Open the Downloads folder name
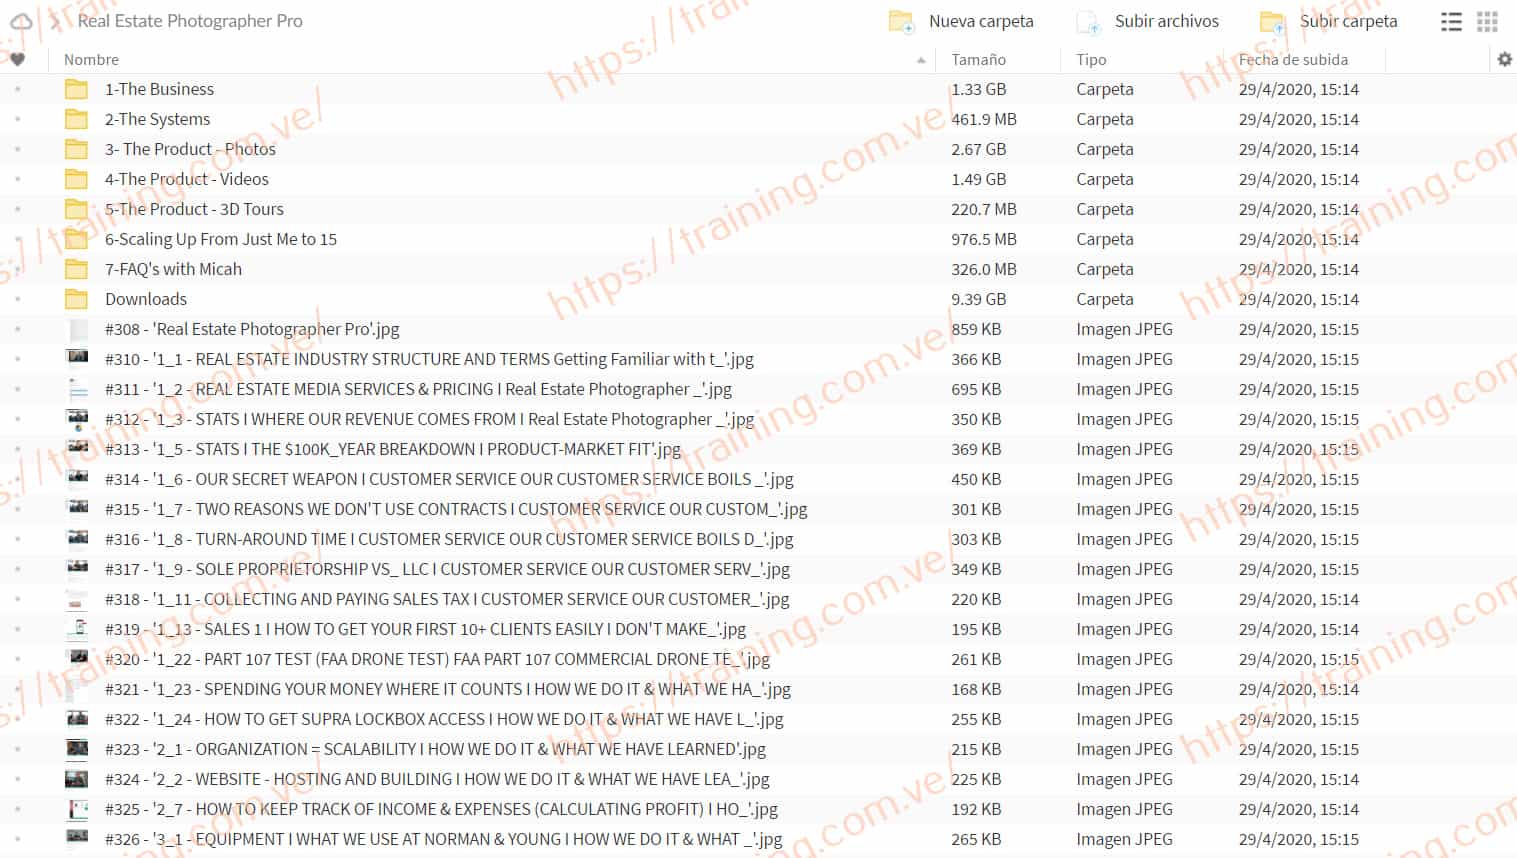 click(146, 299)
